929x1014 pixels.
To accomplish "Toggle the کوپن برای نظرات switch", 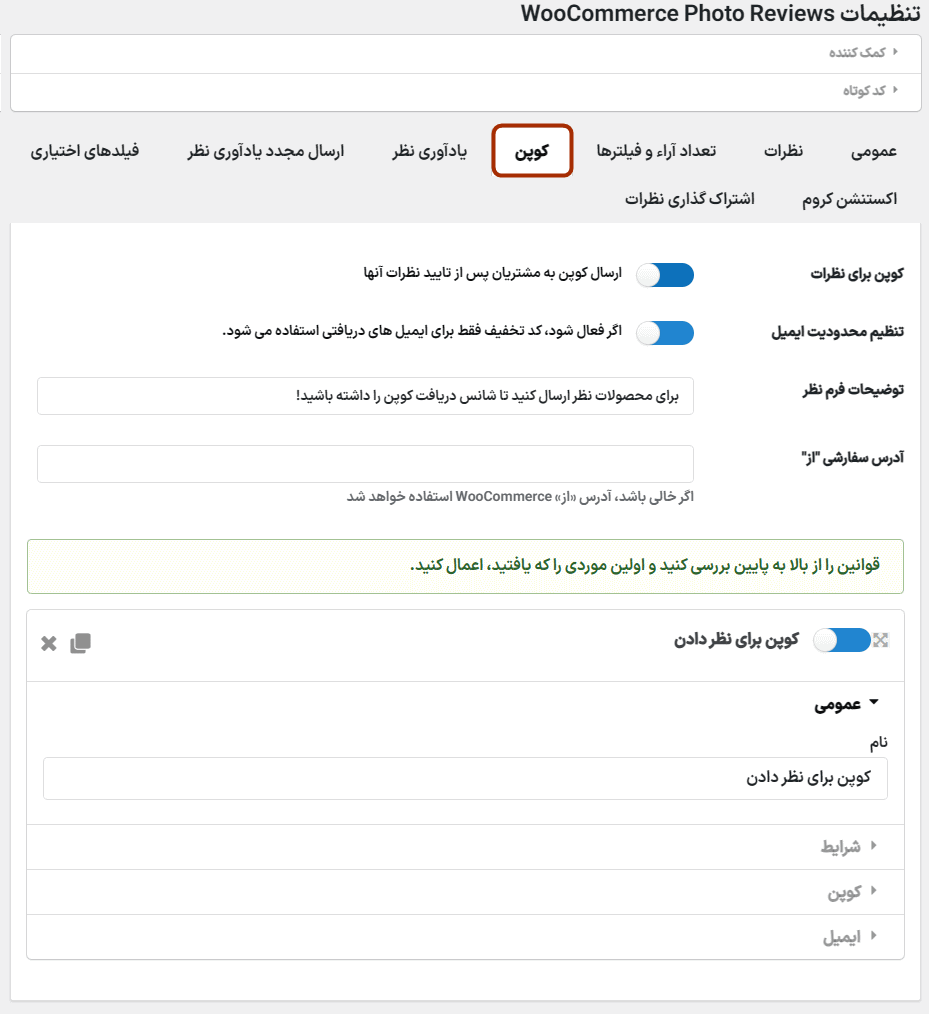I will (665, 275).
